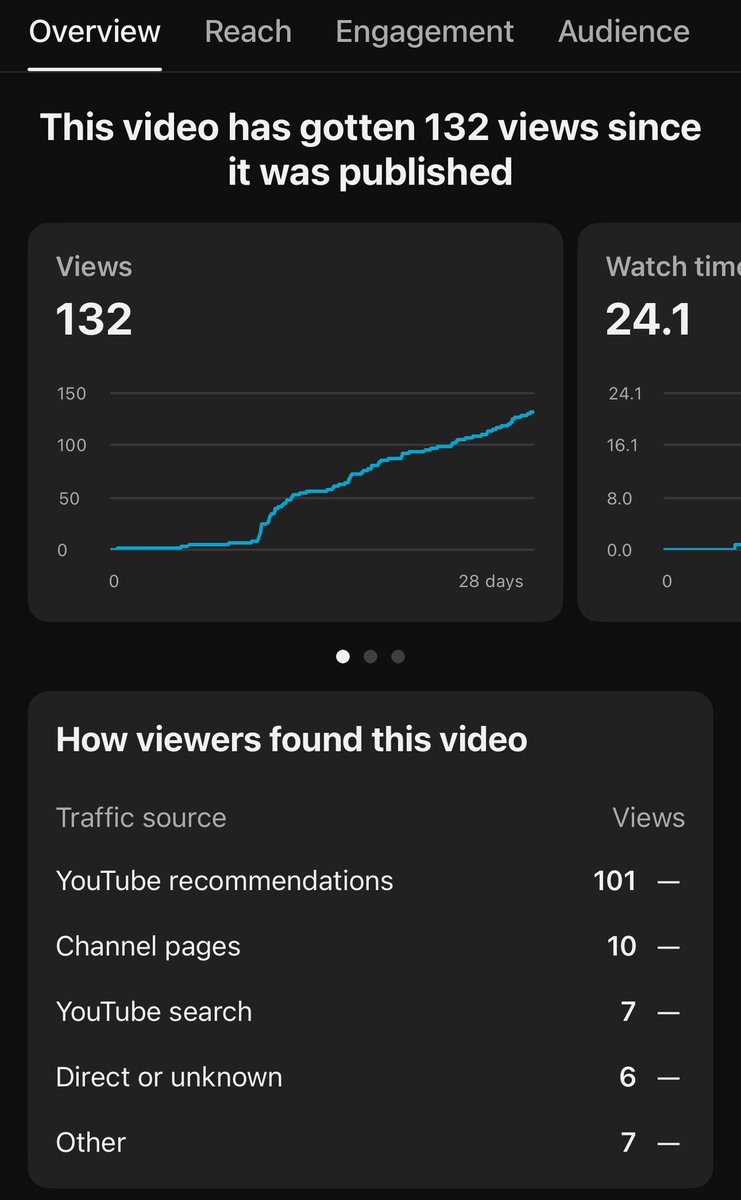This screenshot has height=1200, width=741.
Task: Click the Channel pages 10 views value
Action: [x=622, y=946]
